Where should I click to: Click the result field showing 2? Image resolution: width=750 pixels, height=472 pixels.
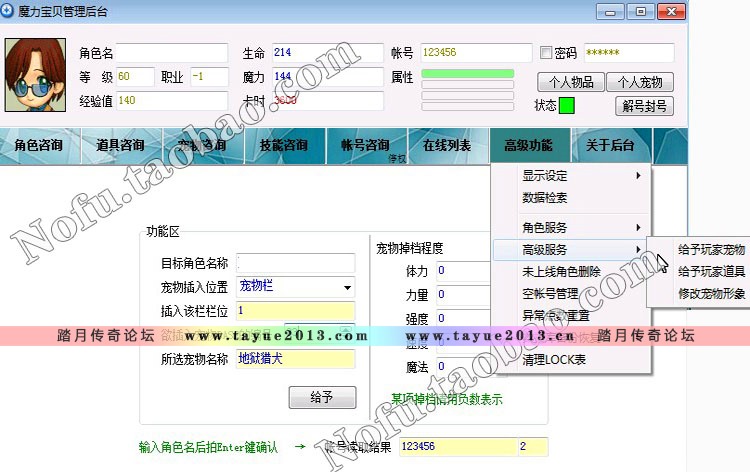(533, 447)
